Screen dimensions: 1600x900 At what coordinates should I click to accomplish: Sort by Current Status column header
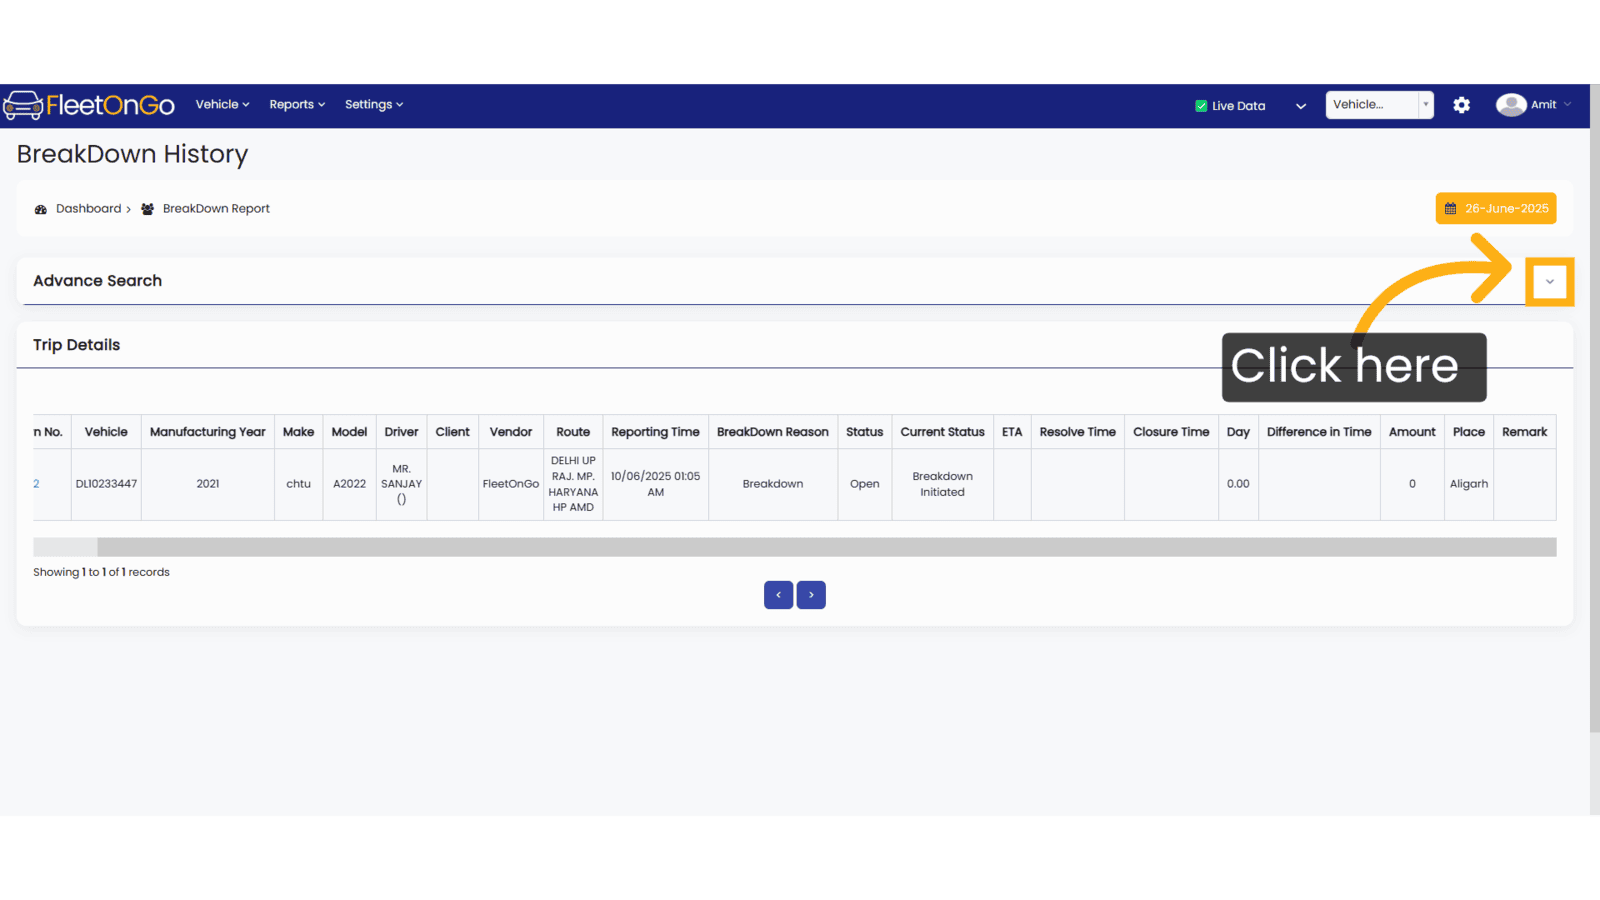tap(942, 432)
